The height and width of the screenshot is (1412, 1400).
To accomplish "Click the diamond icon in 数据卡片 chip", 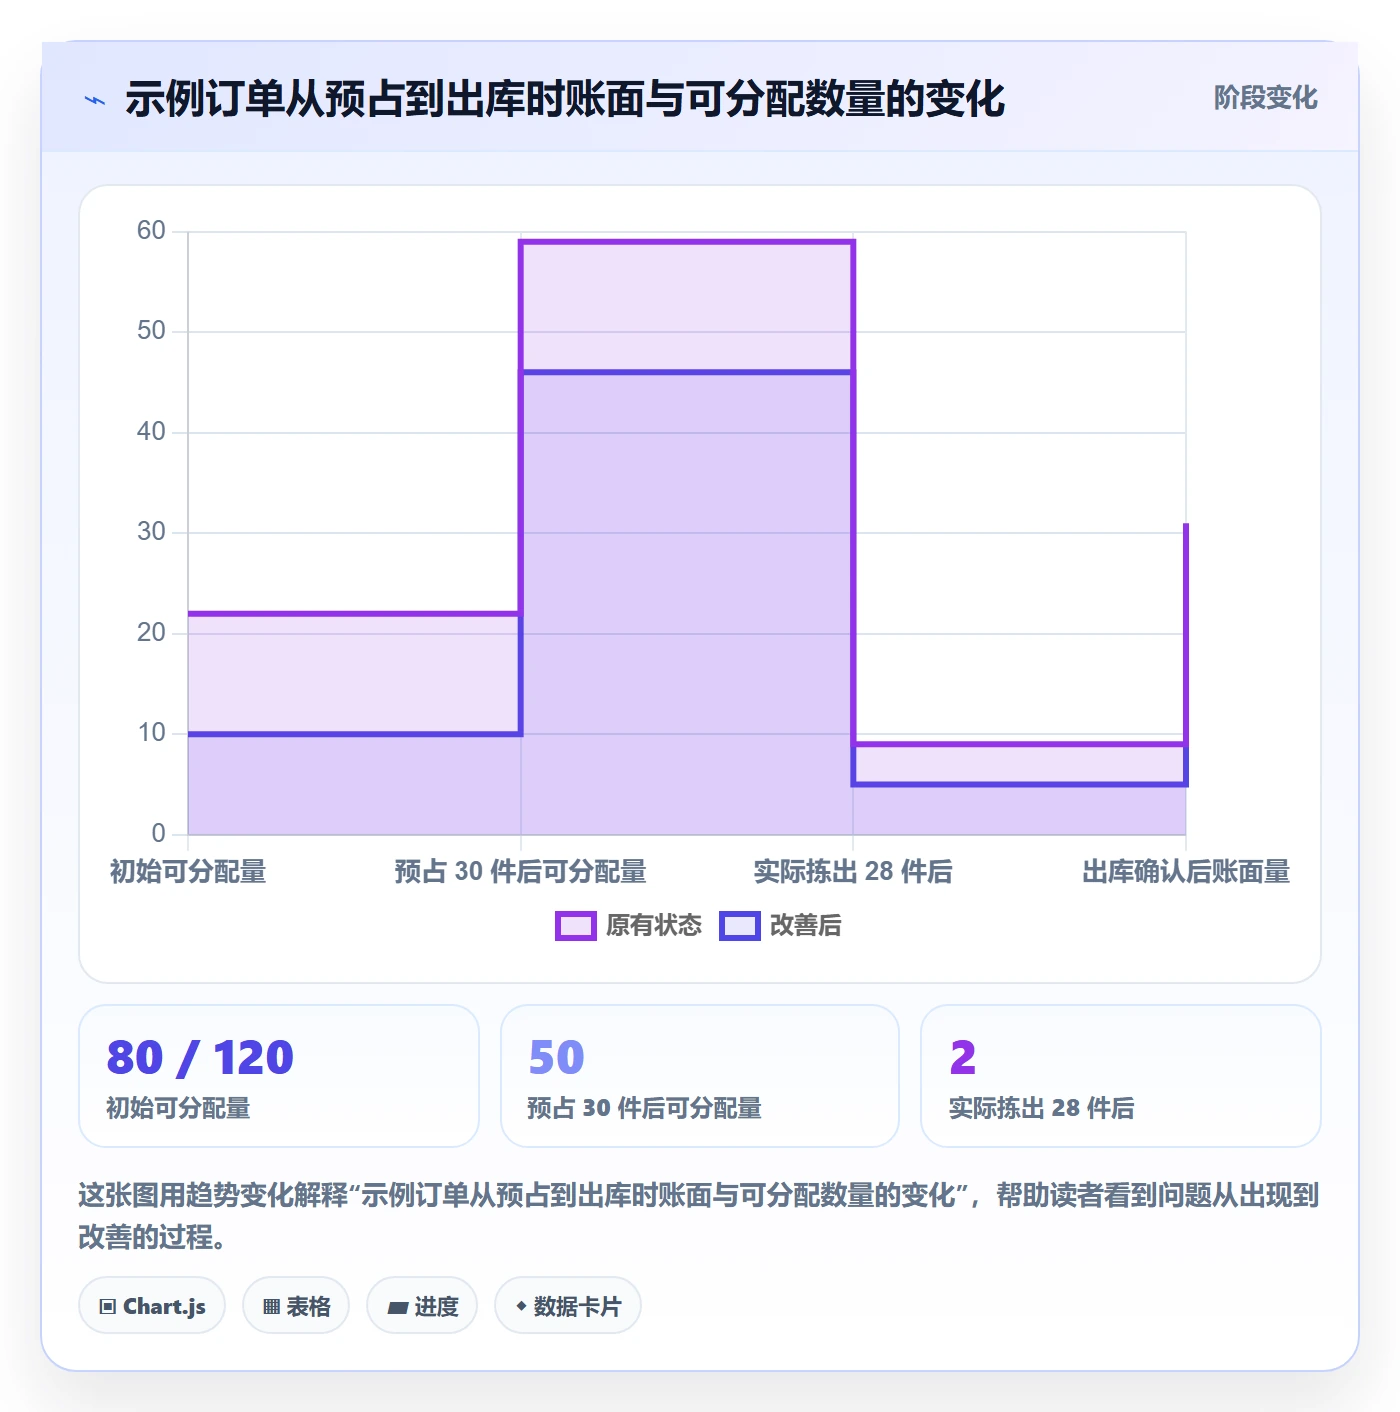I will (x=521, y=1306).
